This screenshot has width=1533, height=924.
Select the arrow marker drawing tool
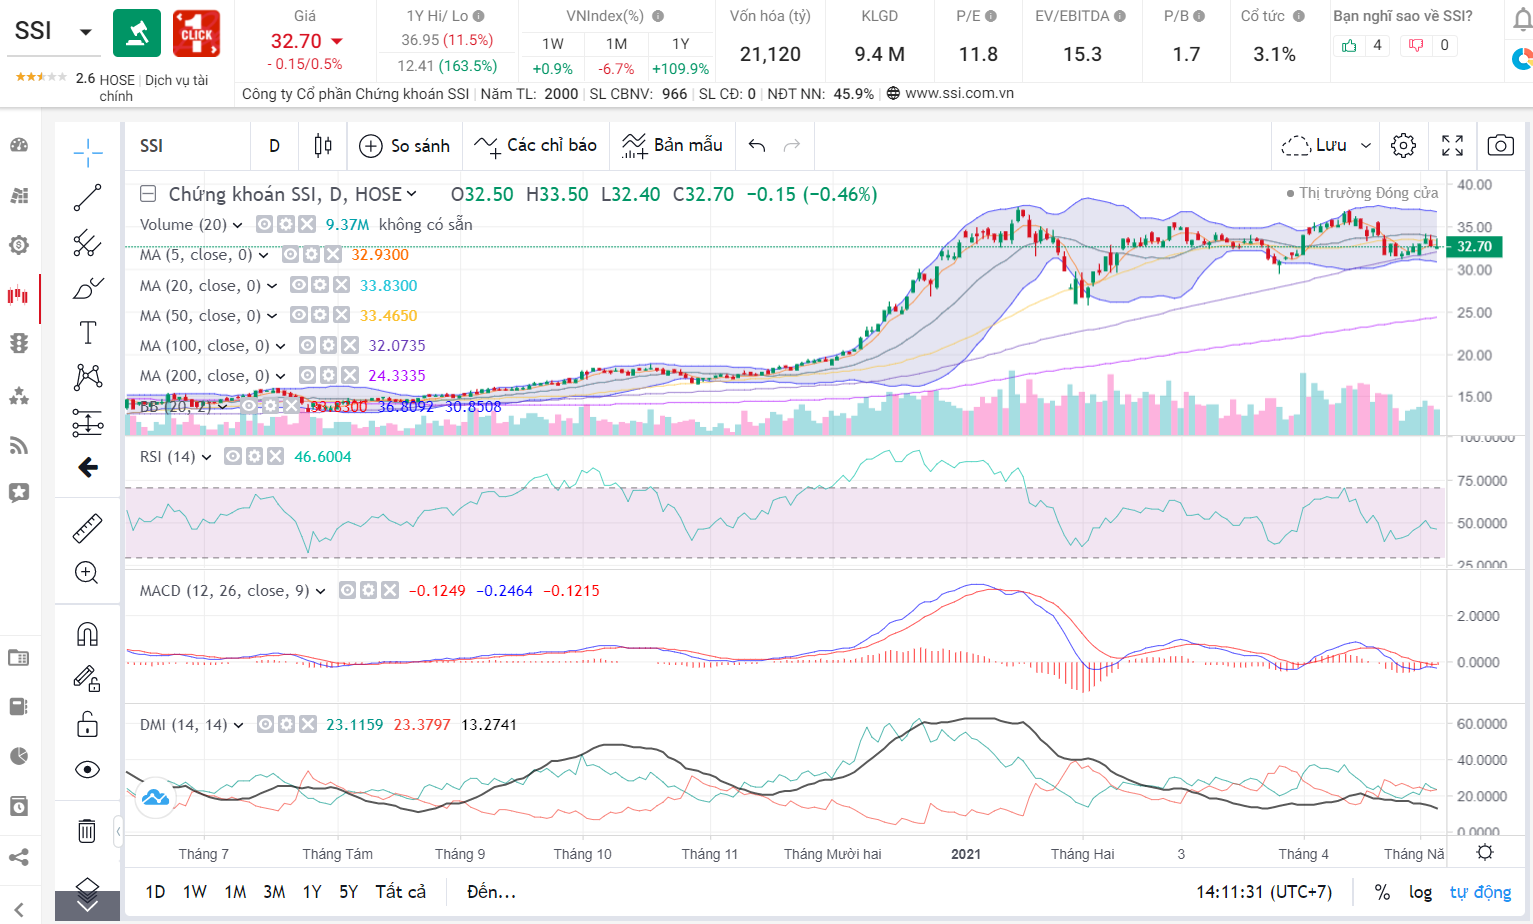pos(88,467)
